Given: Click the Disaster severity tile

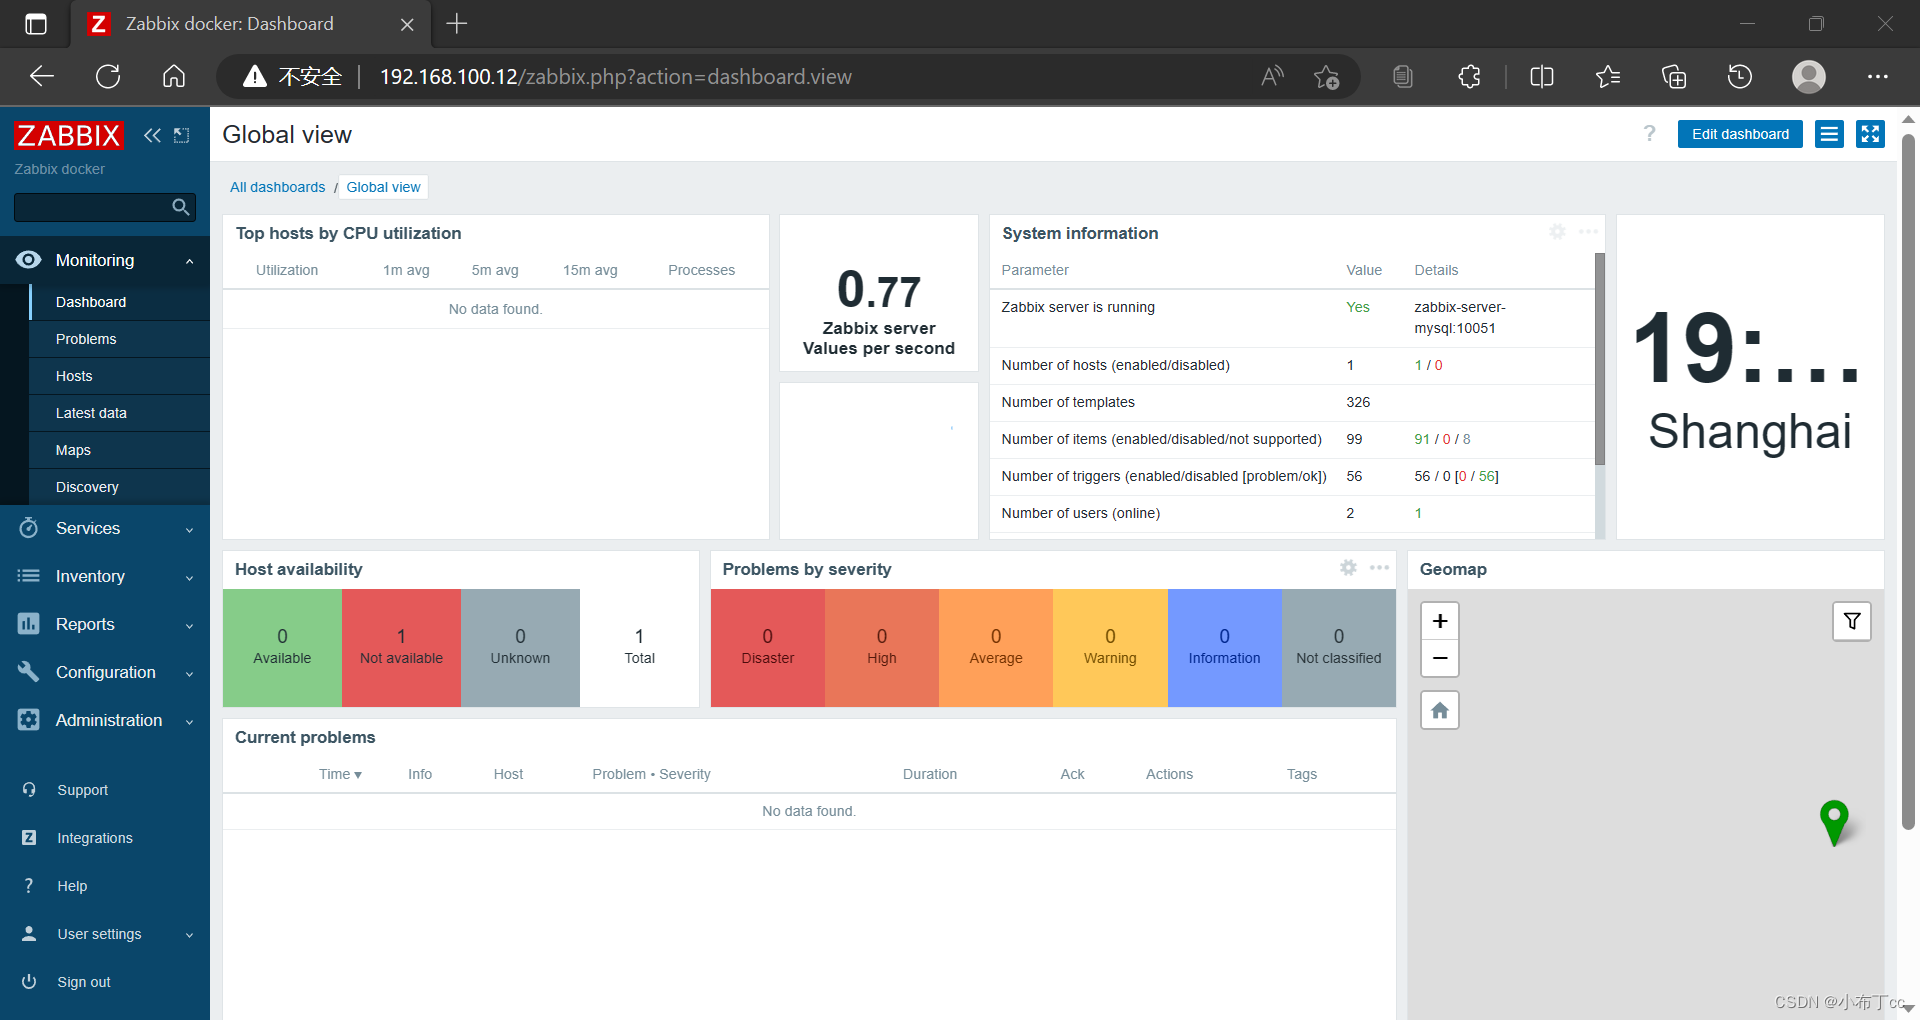Looking at the screenshot, I should pyautogui.click(x=767, y=648).
